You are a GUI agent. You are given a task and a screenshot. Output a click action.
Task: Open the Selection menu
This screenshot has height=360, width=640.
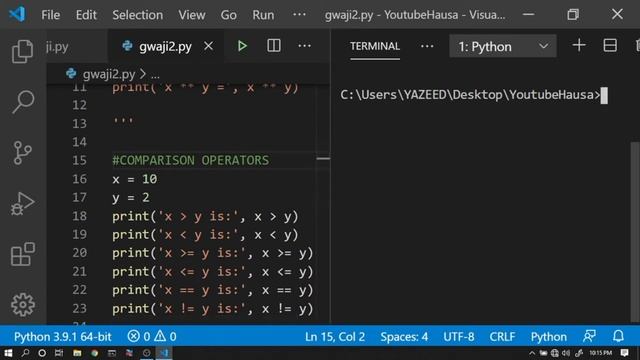pyautogui.click(x=138, y=15)
